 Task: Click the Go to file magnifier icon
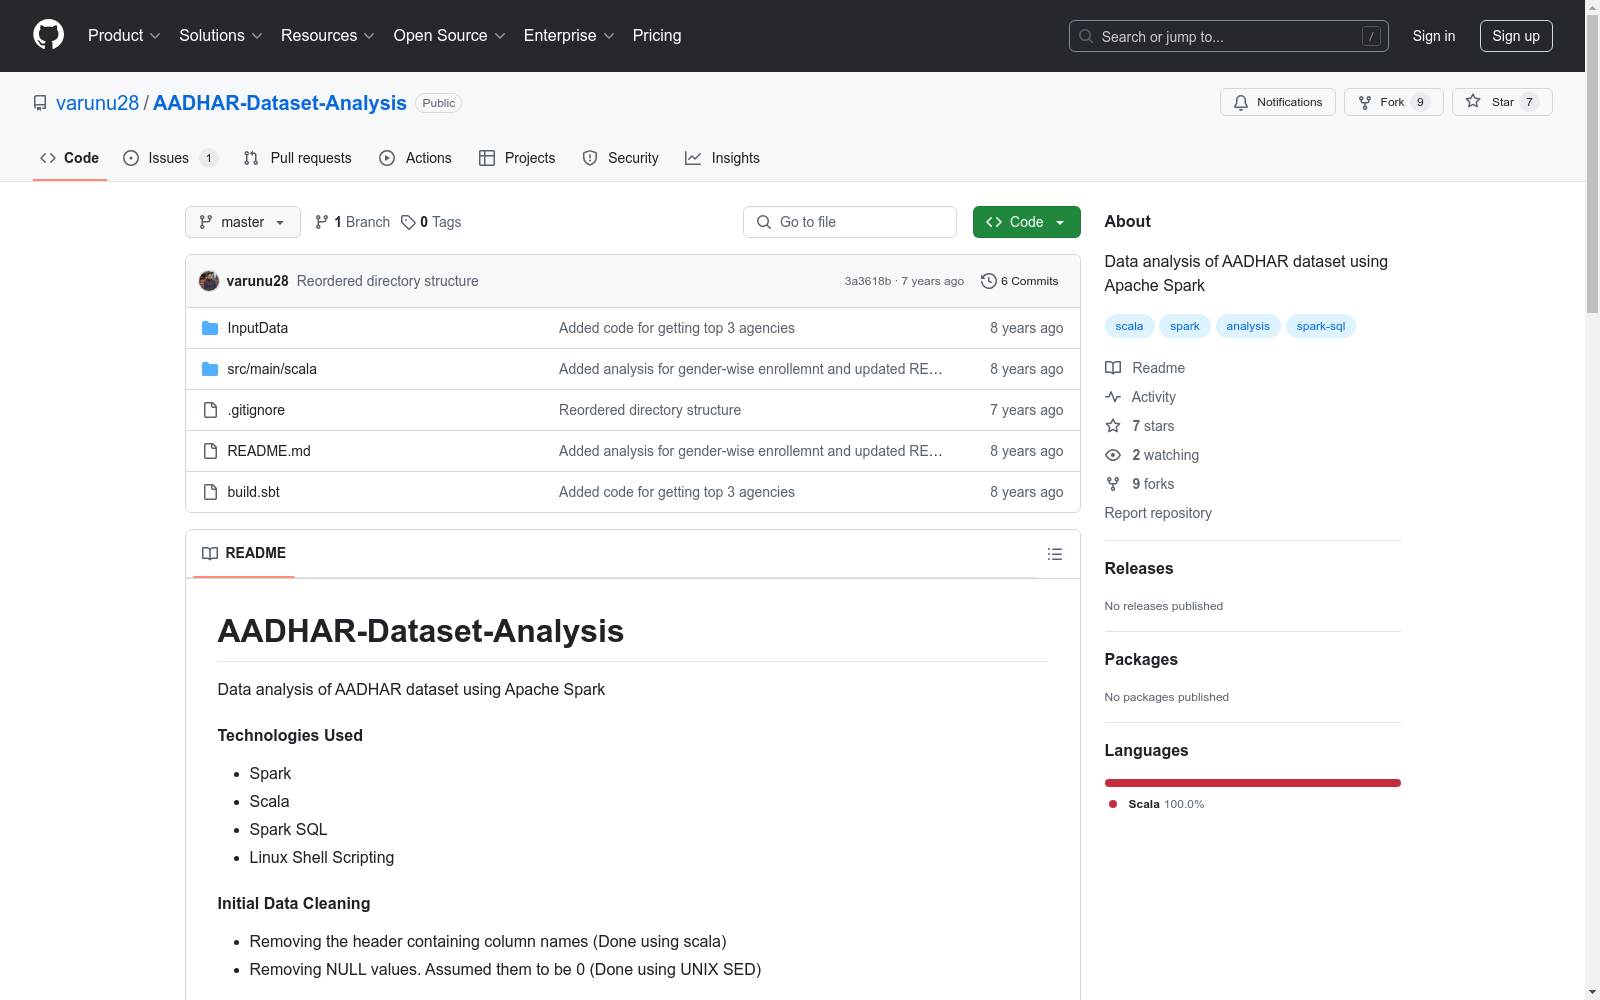pyautogui.click(x=764, y=222)
